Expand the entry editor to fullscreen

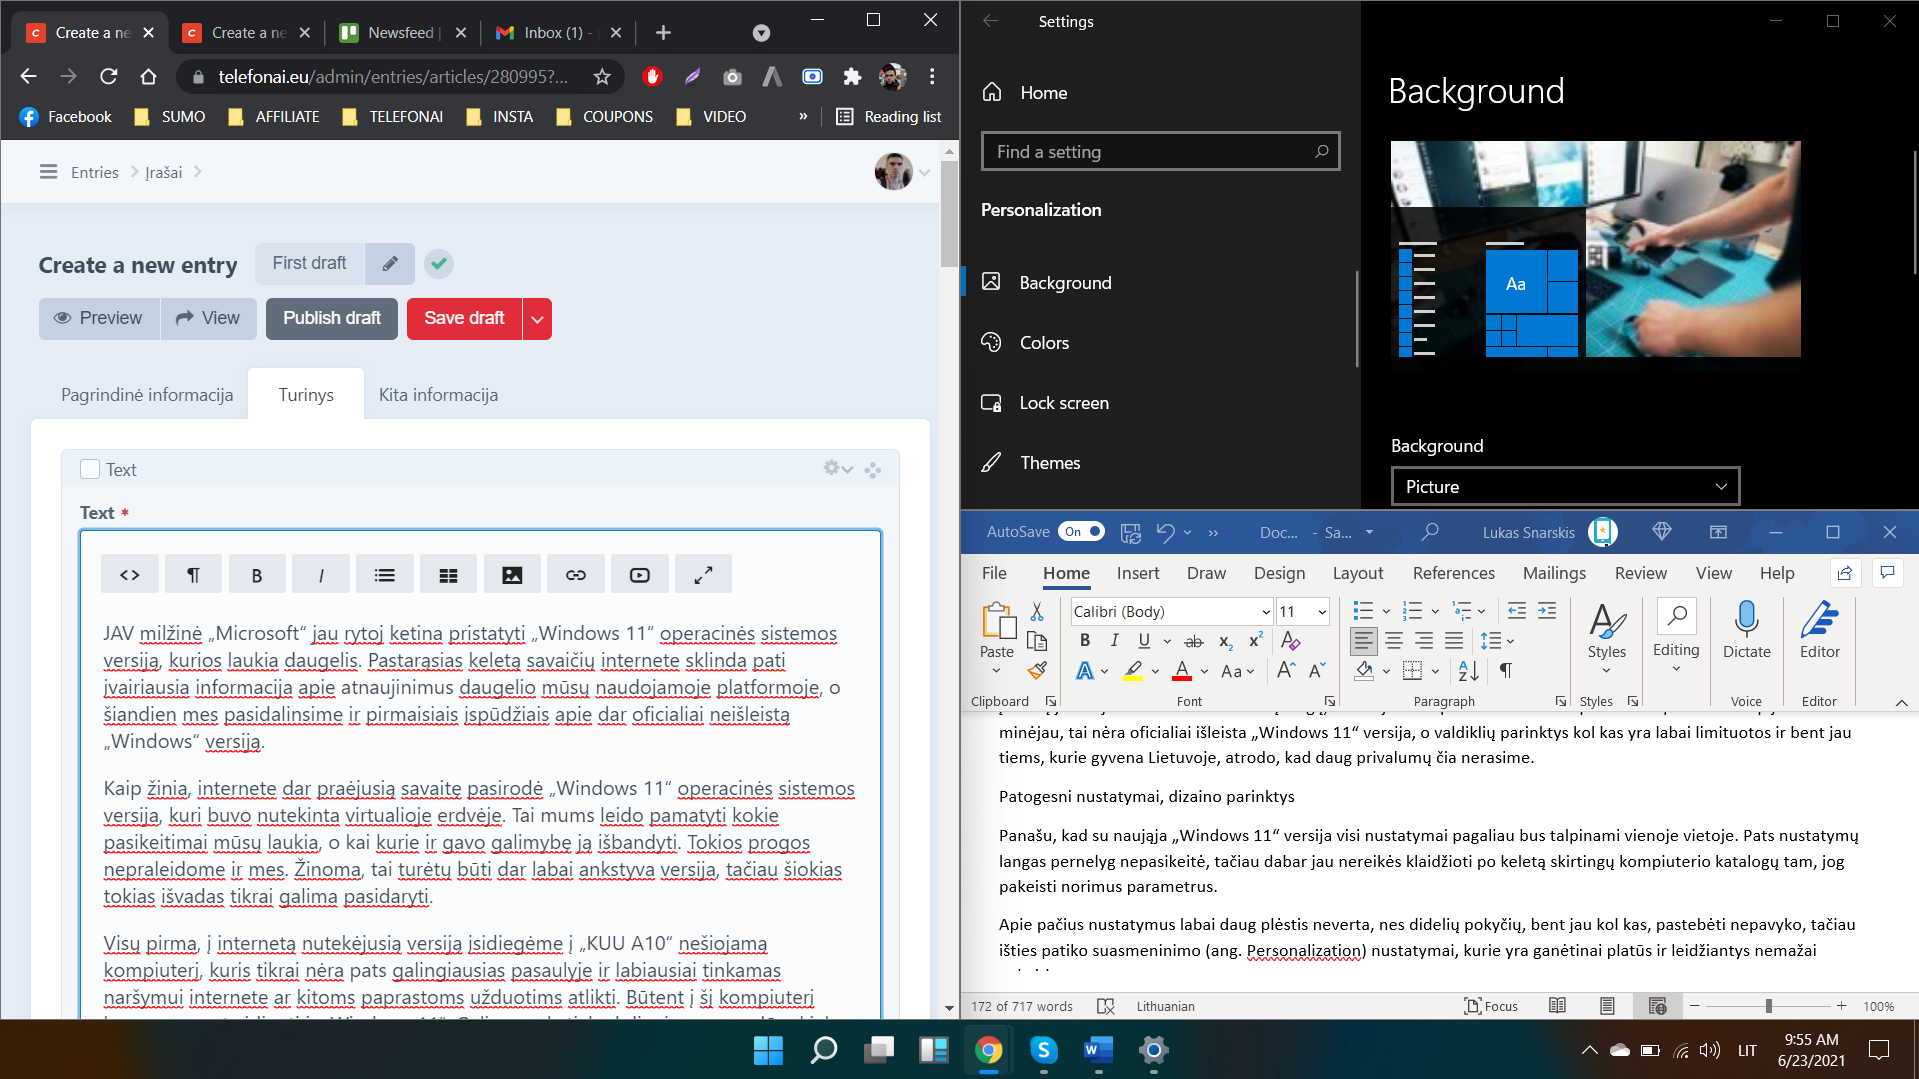[704, 575]
